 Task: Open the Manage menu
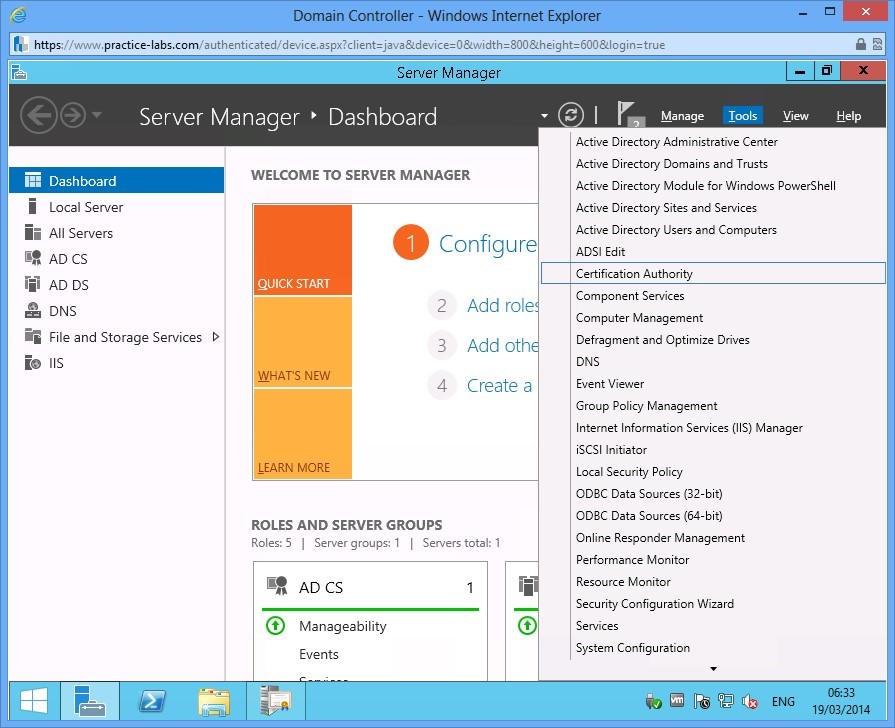point(682,116)
